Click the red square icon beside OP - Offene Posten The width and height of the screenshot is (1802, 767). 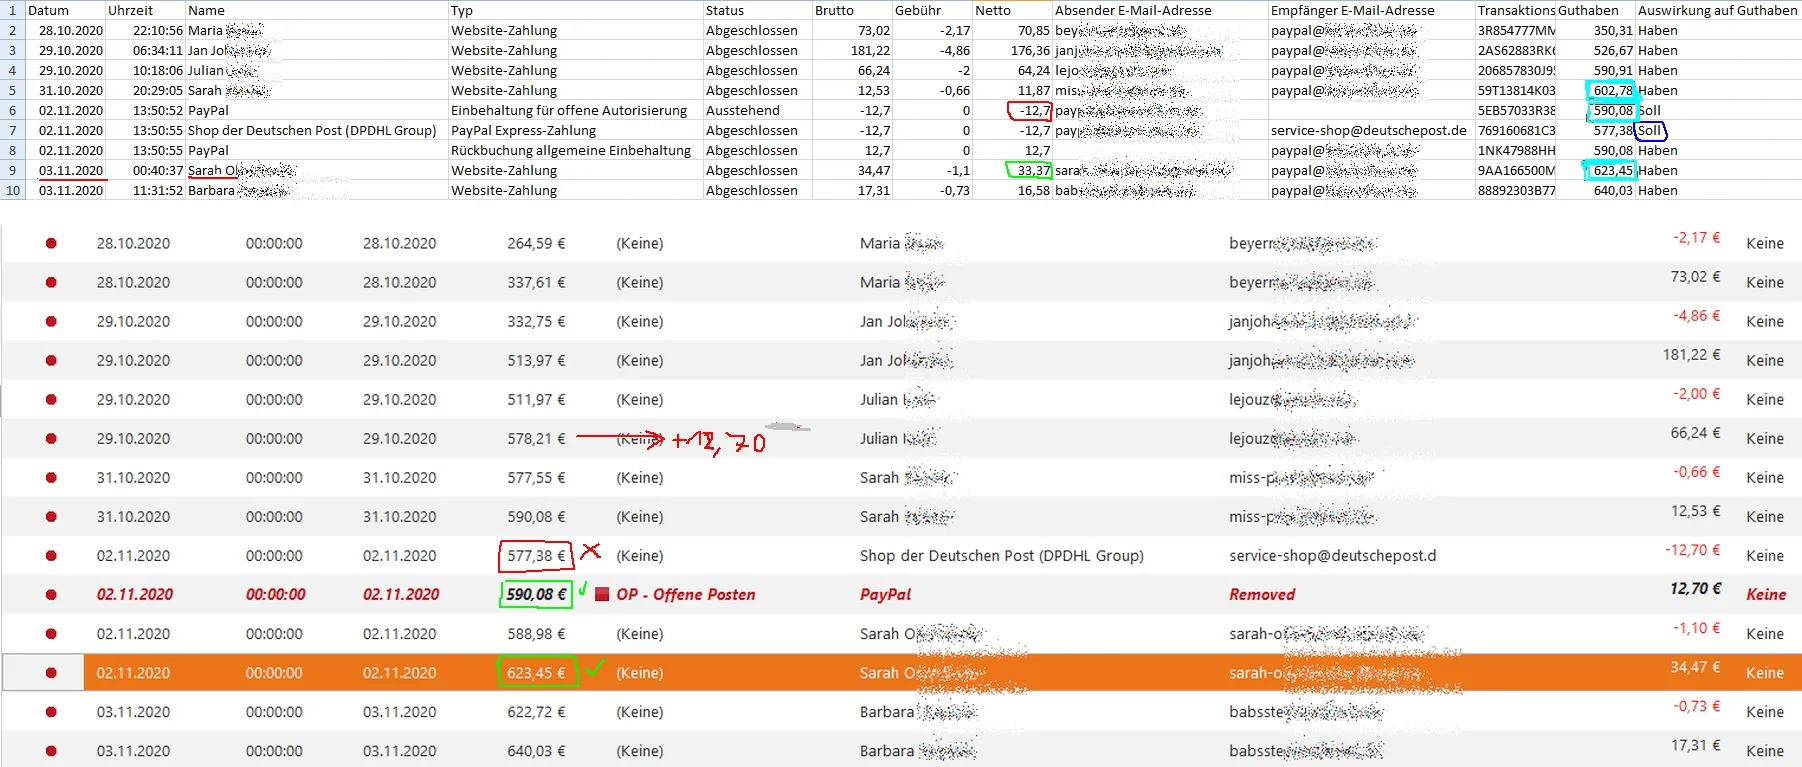tap(602, 594)
